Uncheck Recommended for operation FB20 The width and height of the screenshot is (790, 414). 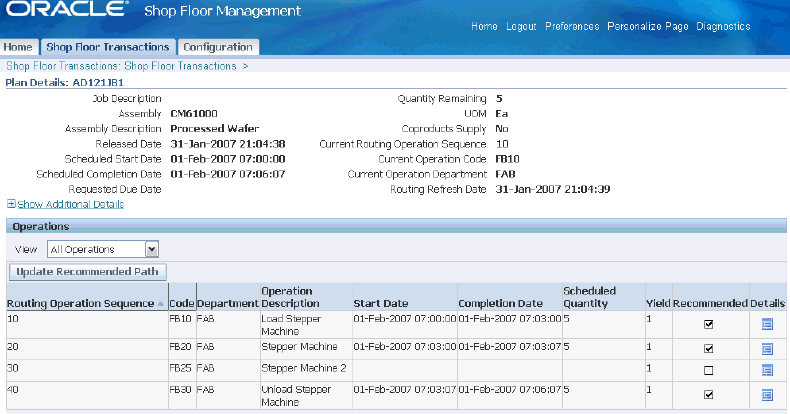point(708,349)
